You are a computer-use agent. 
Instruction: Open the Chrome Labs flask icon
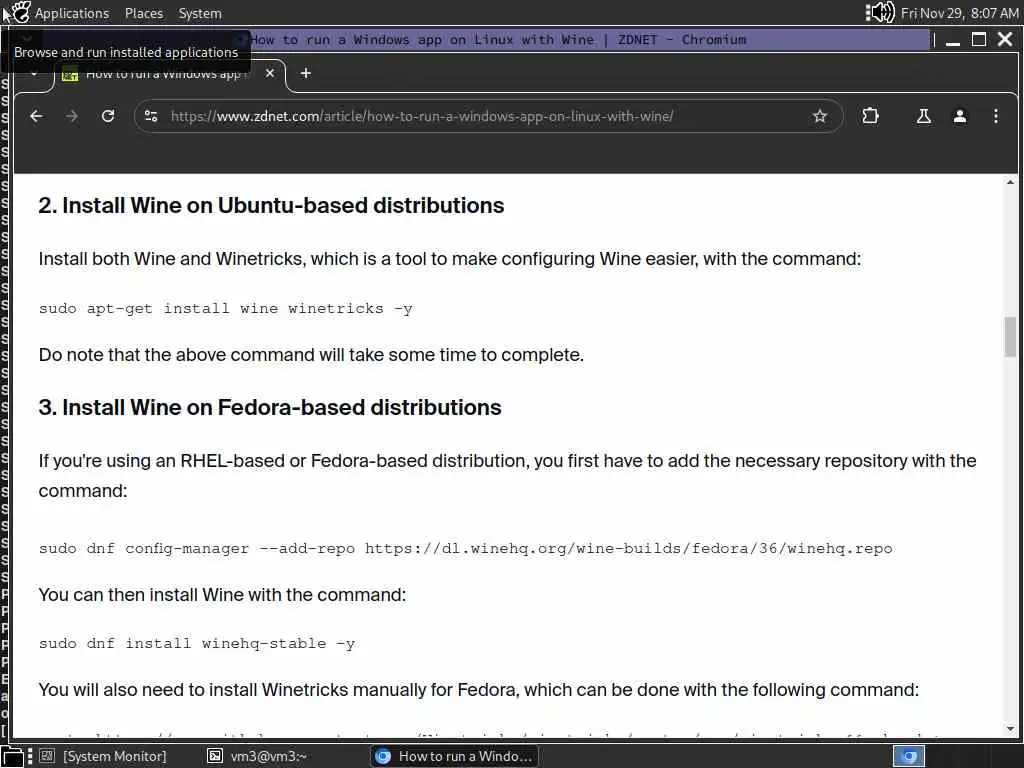pyautogui.click(x=923, y=116)
